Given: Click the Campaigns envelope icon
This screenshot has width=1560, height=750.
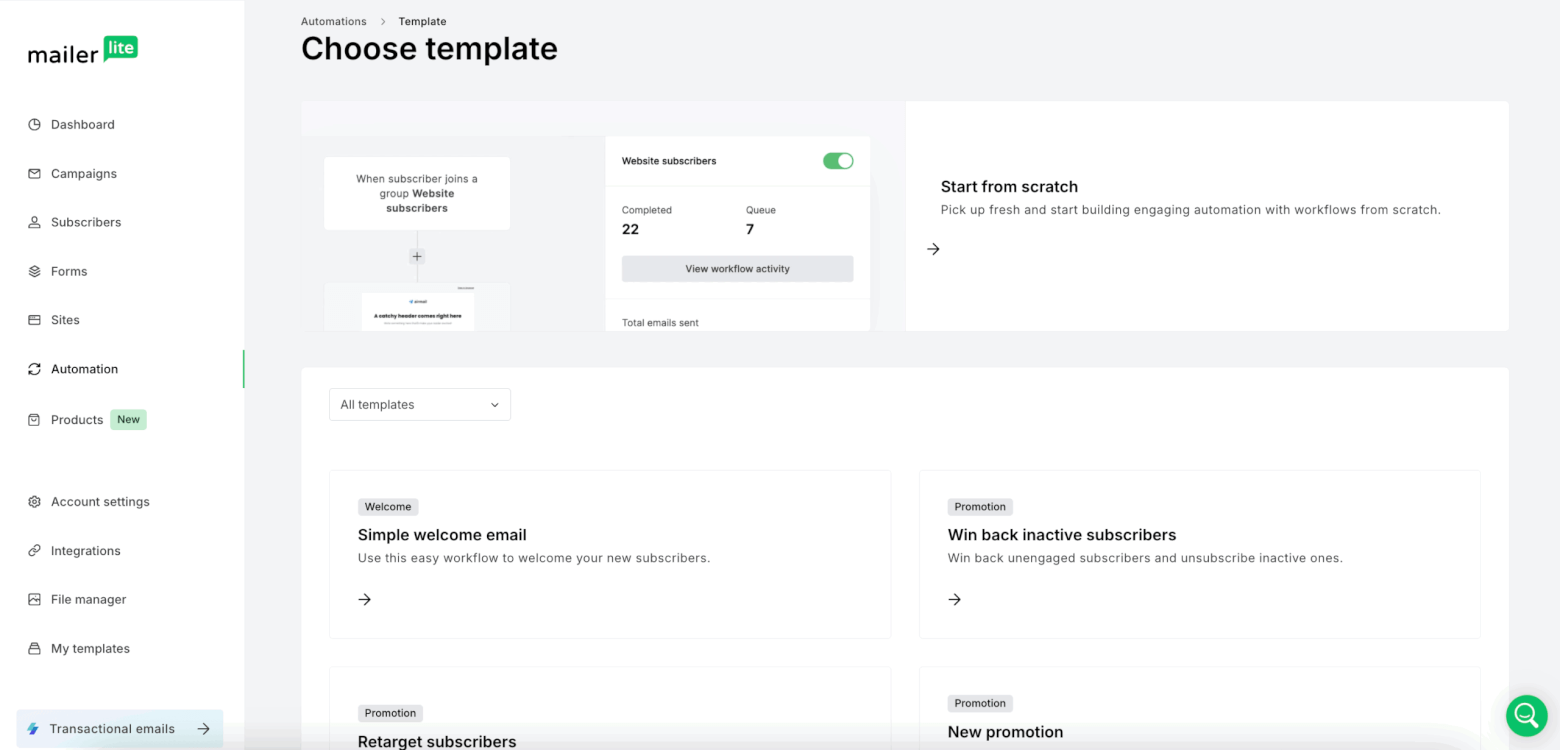Looking at the screenshot, I should click(34, 174).
